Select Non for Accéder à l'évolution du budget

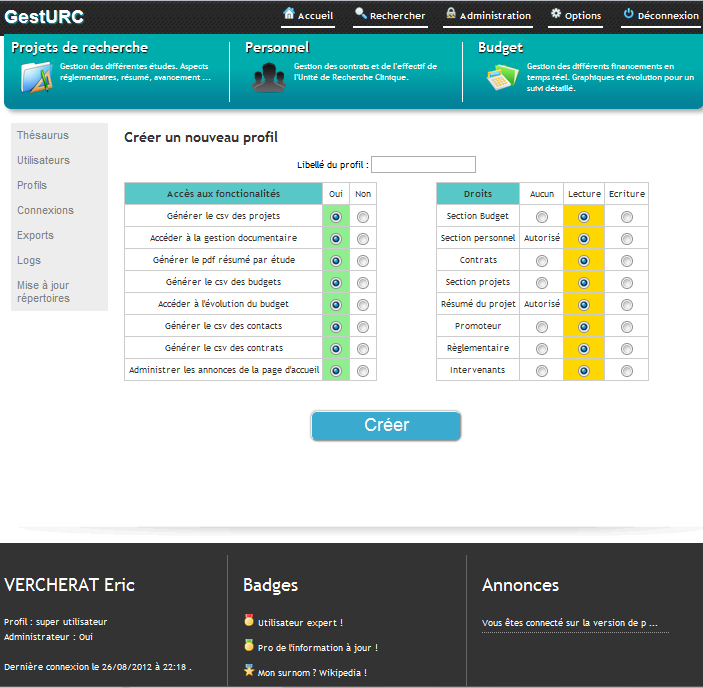(x=363, y=305)
